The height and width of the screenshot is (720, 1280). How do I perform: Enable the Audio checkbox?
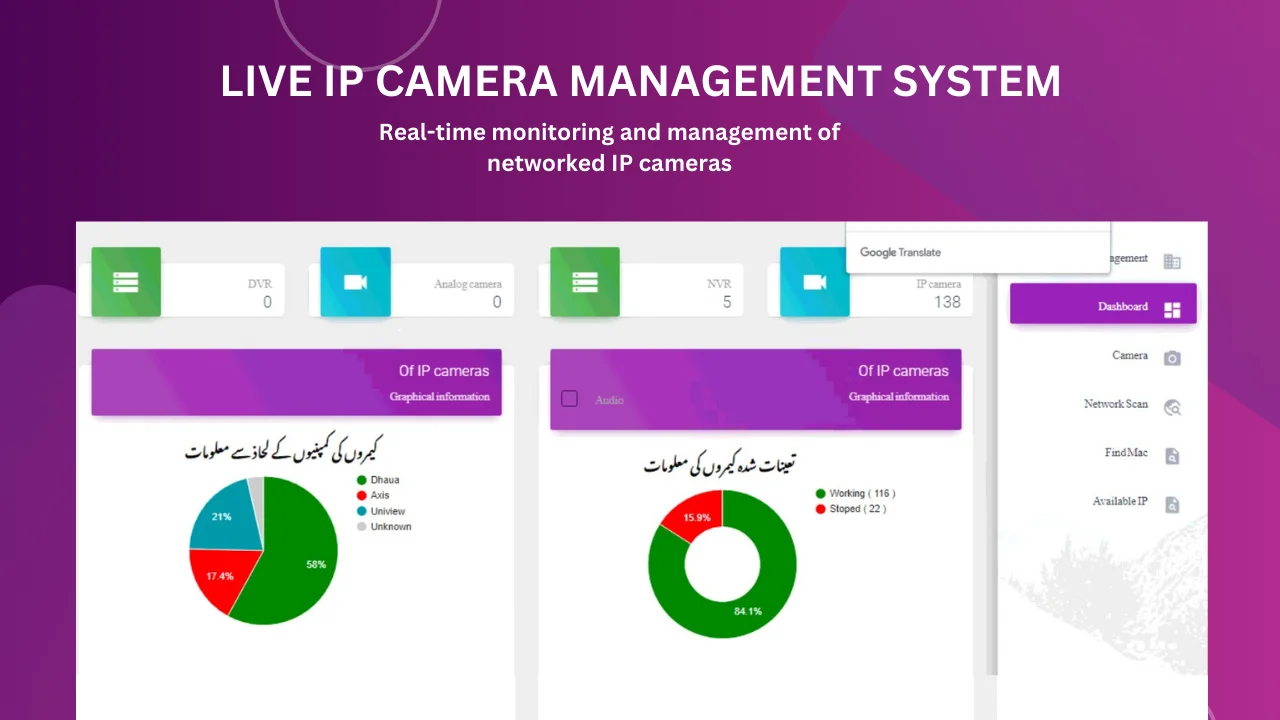[570, 399]
